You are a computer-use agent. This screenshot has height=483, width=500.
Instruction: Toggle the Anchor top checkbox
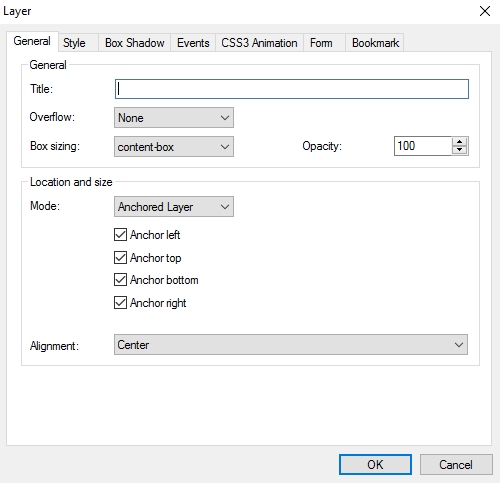coord(120,258)
